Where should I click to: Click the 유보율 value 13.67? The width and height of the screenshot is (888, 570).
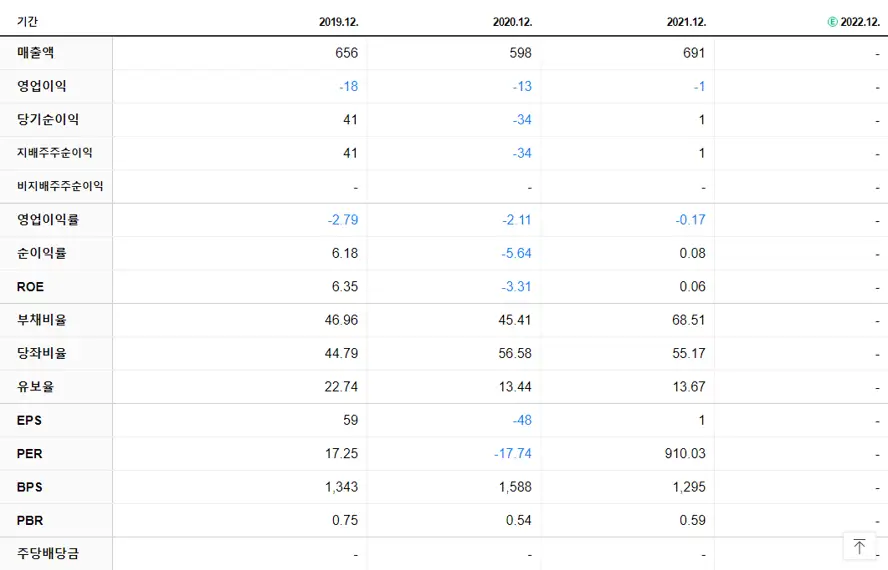(x=689, y=388)
